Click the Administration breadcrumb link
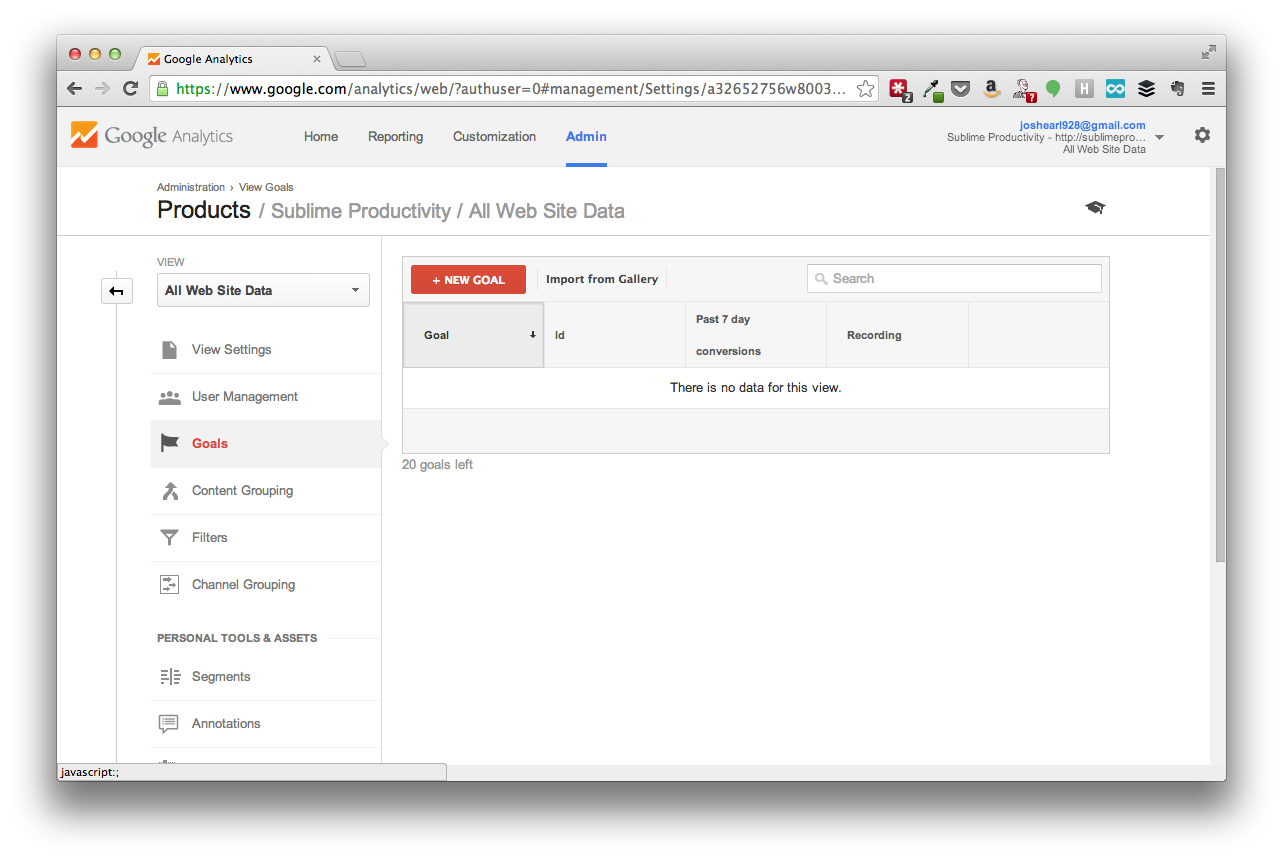This screenshot has width=1283, height=860. [x=191, y=187]
